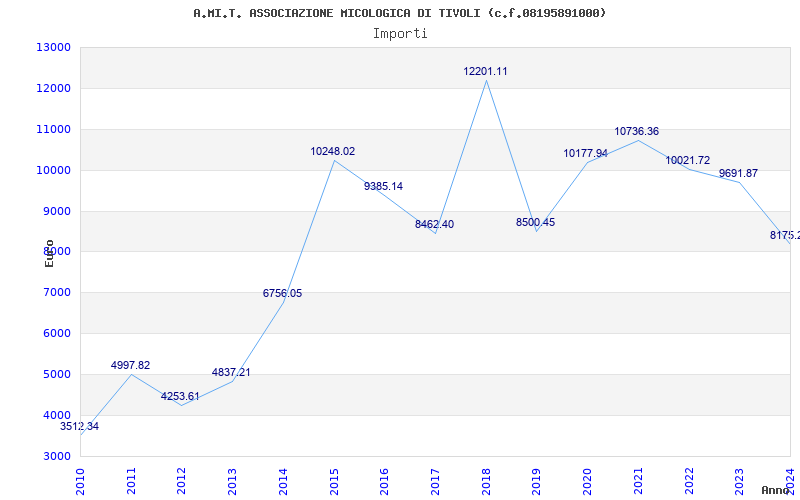
Task: Click the x-axis year 2017
Action: 435,481
